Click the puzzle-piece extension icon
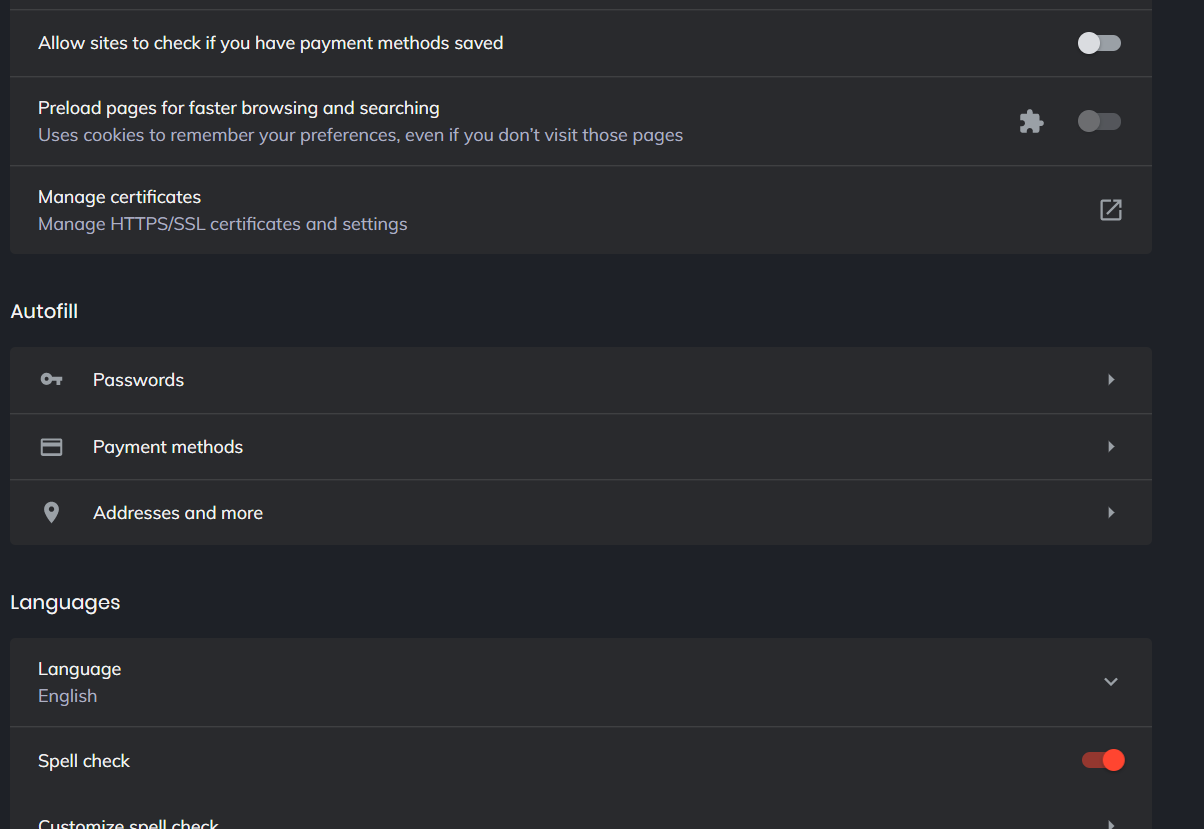Screen dimensions: 1204x829 1031,122
